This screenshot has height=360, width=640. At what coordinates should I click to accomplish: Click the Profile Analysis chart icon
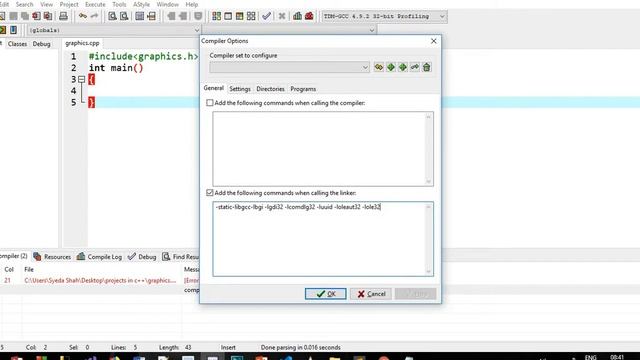[298, 16]
